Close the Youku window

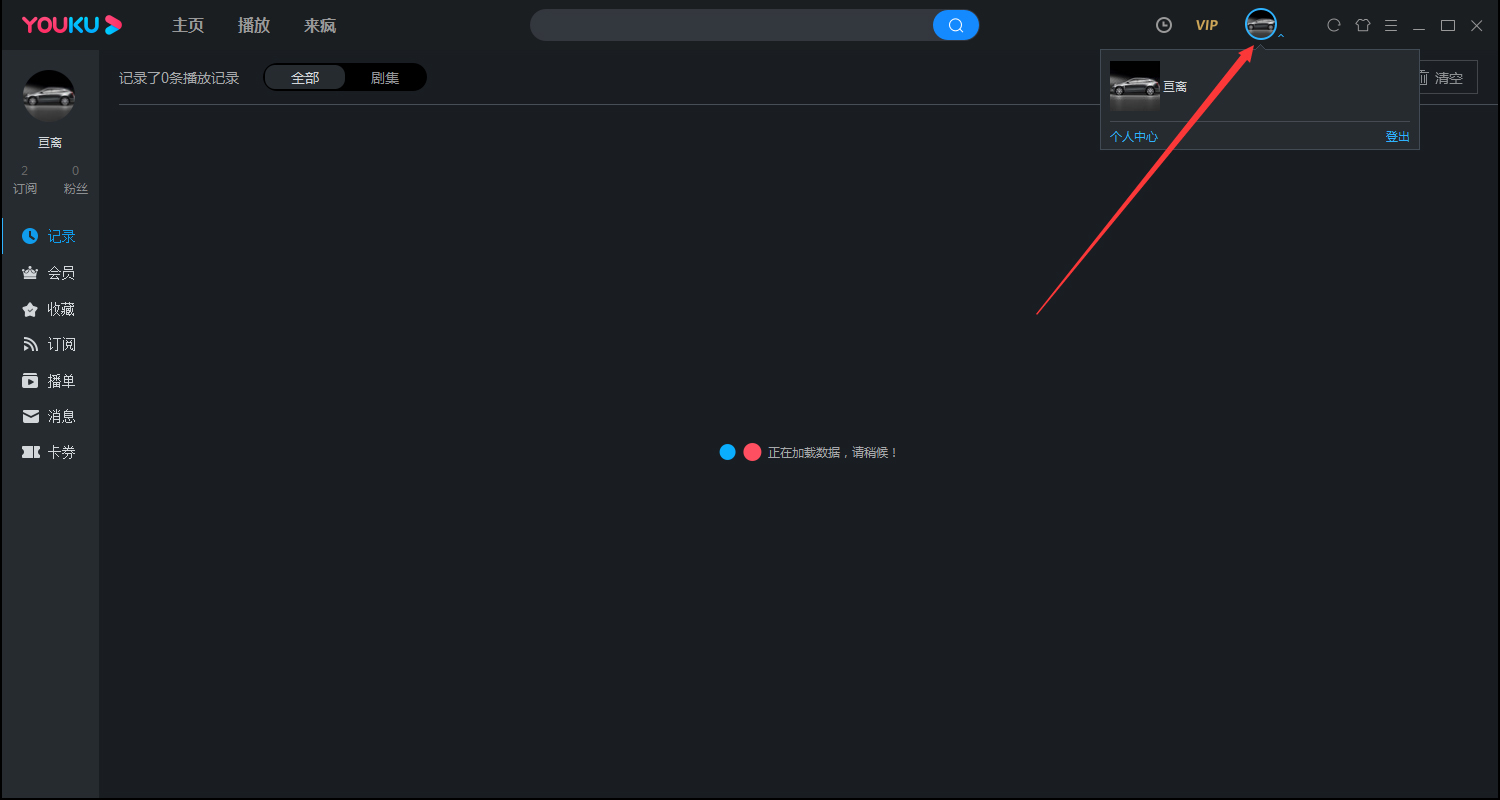click(x=1476, y=25)
